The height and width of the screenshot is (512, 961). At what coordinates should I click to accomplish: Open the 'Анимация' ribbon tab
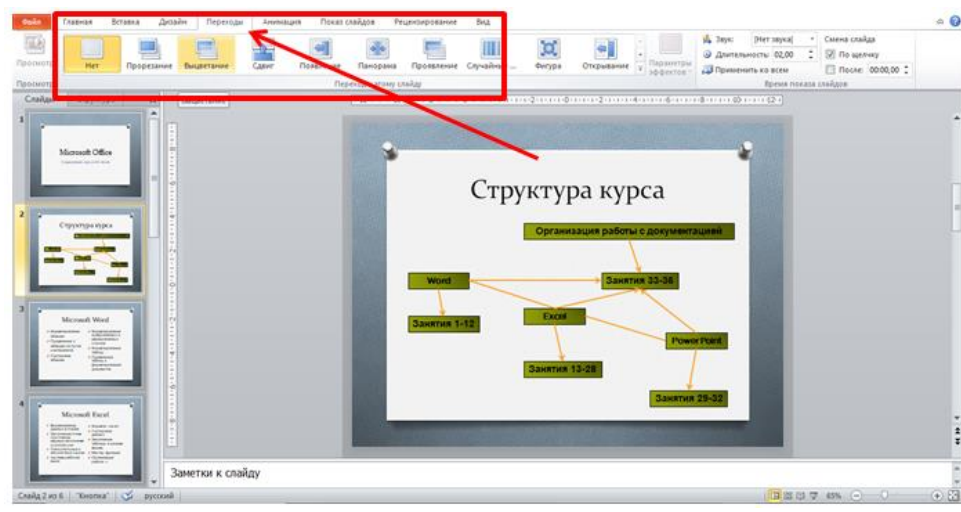click(281, 21)
